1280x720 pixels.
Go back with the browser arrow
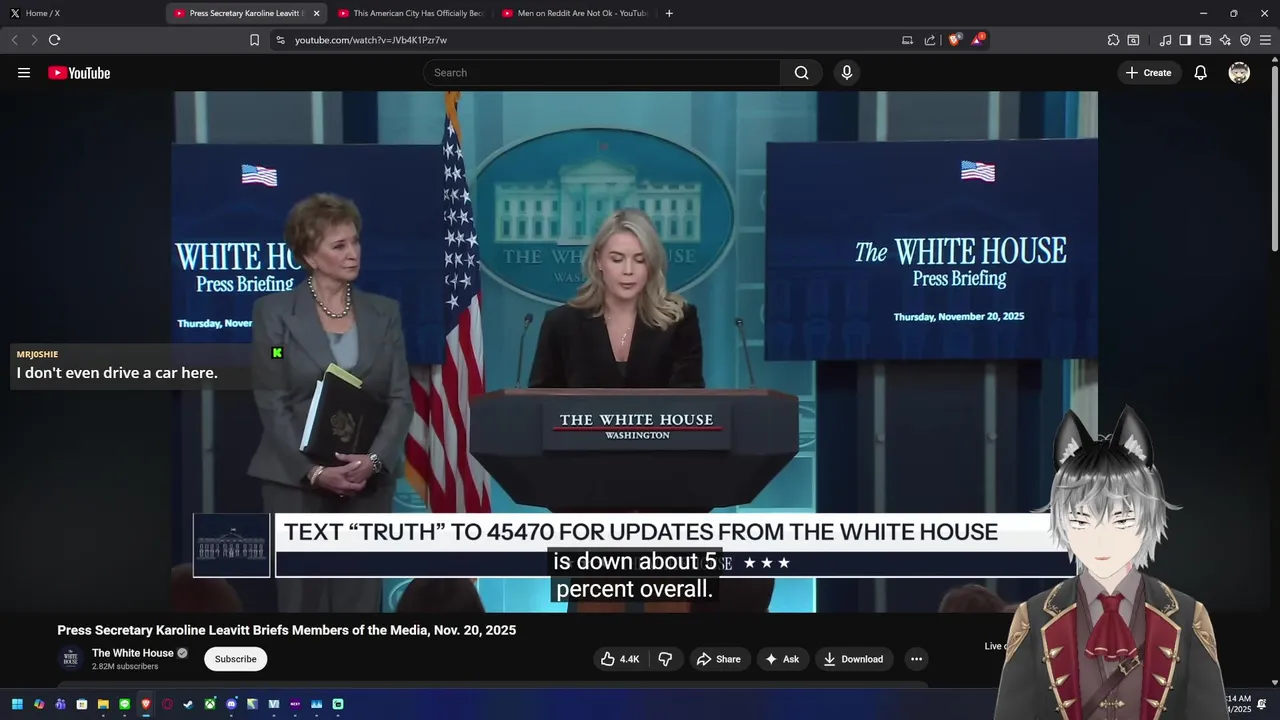pyautogui.click(x=14, y=40)
